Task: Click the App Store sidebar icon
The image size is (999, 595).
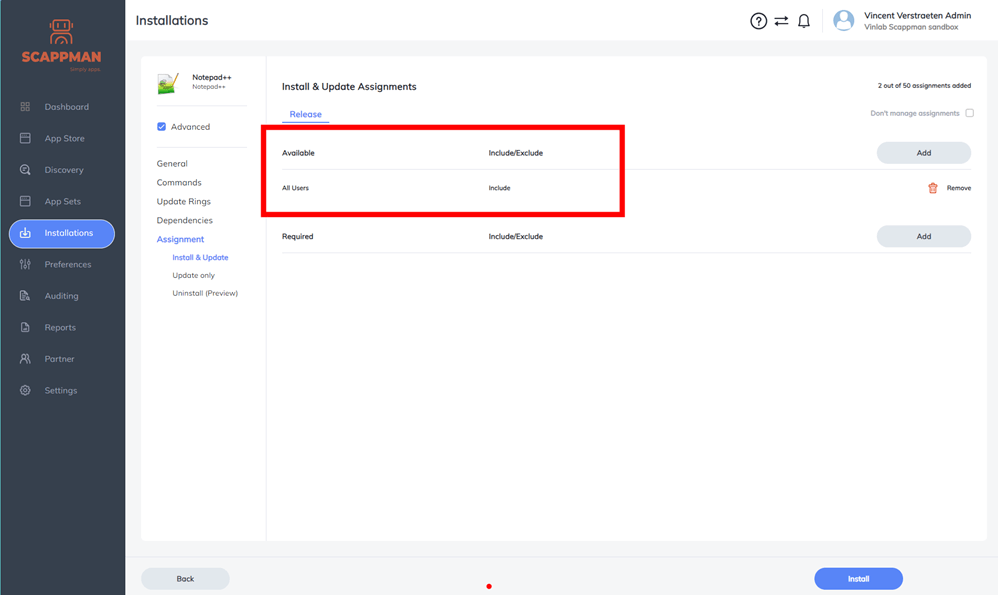Action: click(25, 138)
